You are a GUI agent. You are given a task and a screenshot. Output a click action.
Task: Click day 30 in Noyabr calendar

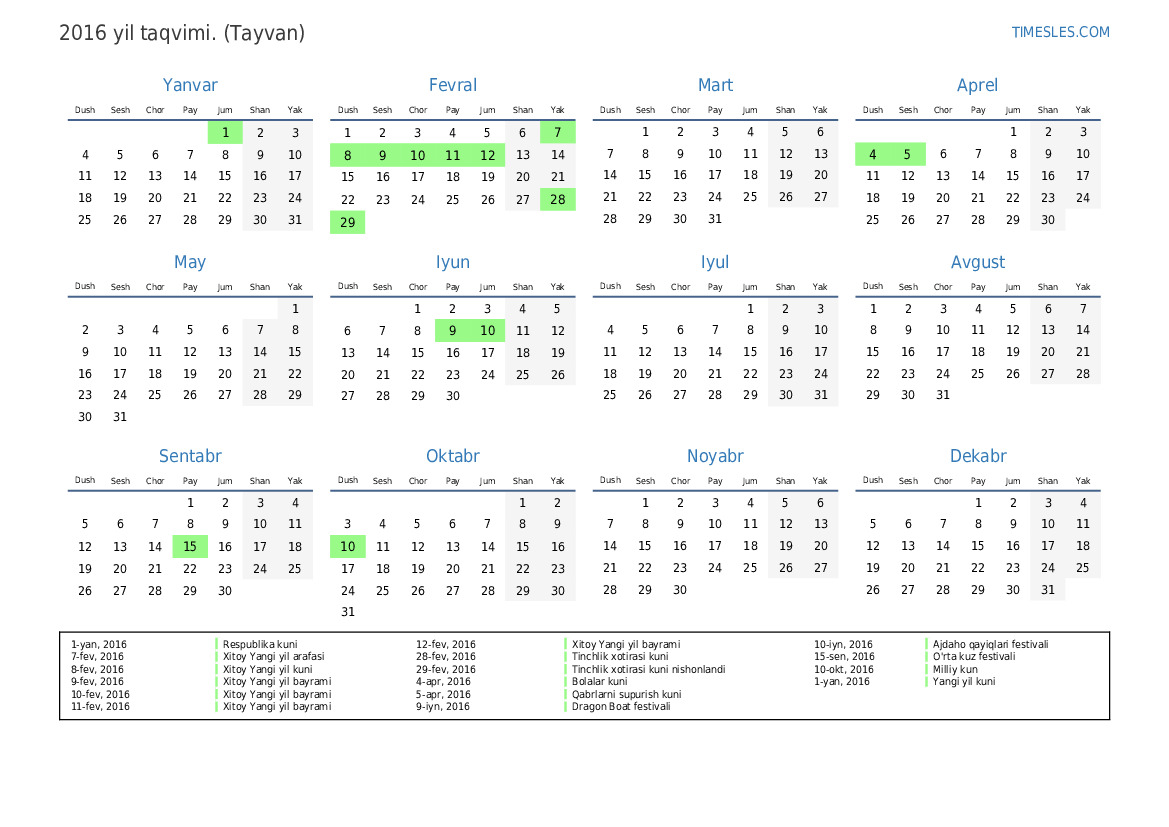click(680, 590)
